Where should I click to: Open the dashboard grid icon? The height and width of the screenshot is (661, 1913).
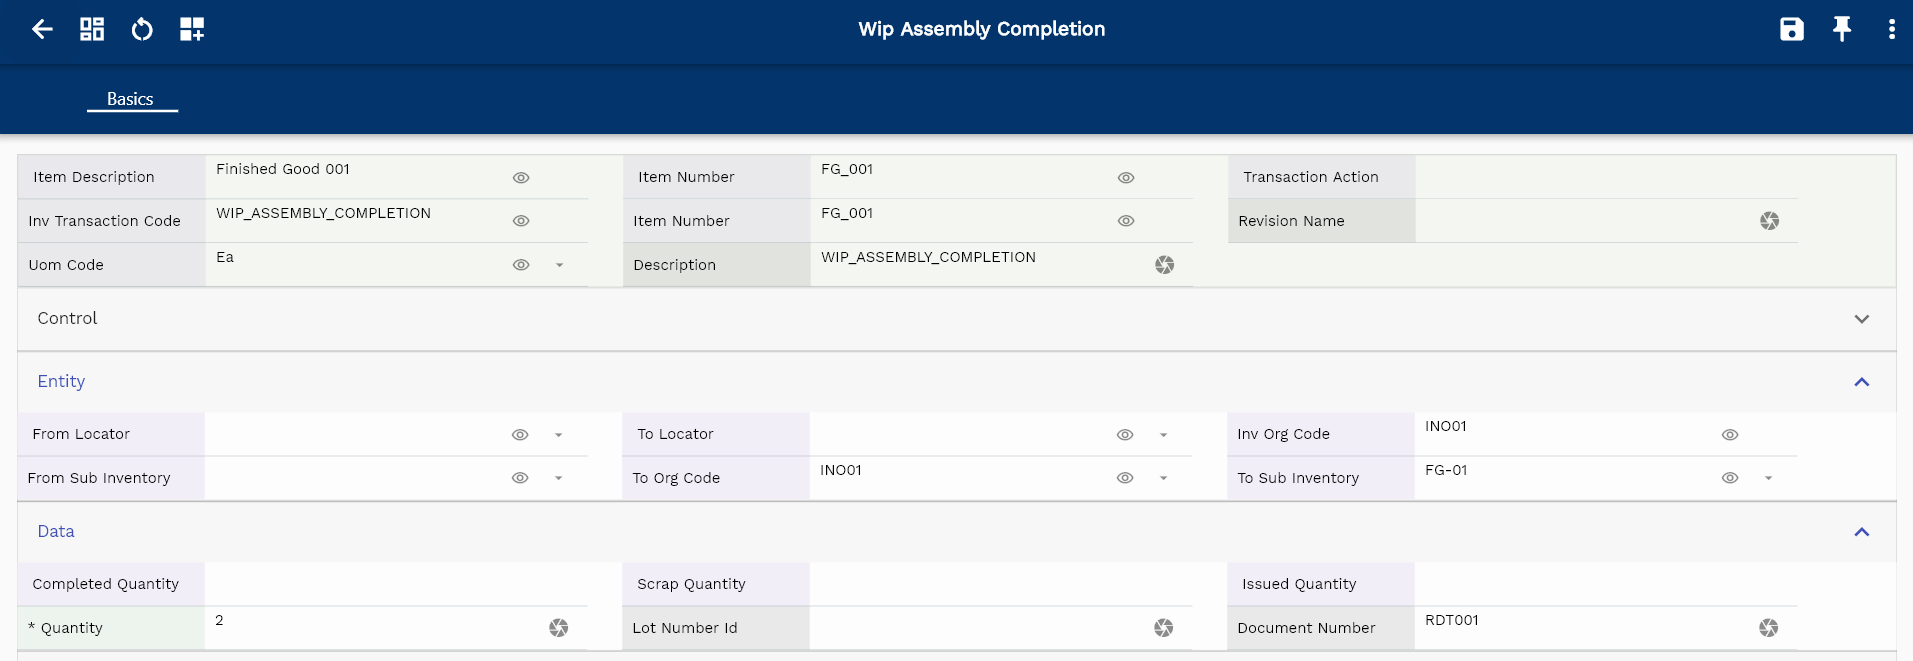coord(92,29)
